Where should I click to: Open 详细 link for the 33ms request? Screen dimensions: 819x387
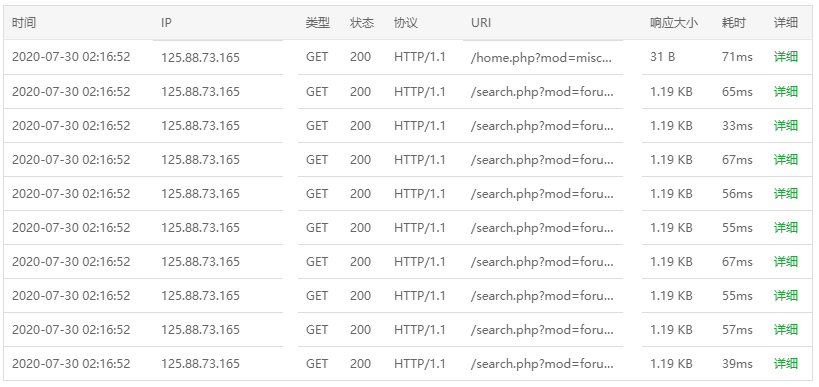(786, 125)
